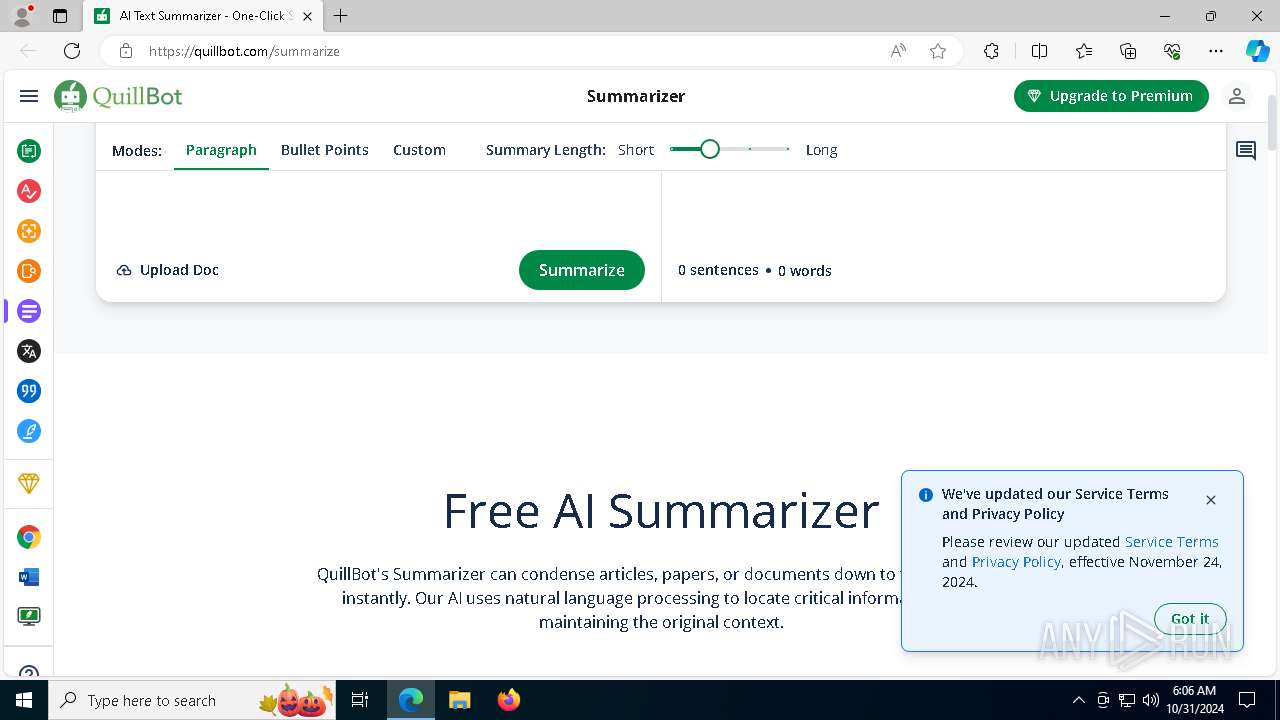The height and width of the screenshot is (720, 1280).
Task: Add page to favorites star icon
Action: (938, 51)
